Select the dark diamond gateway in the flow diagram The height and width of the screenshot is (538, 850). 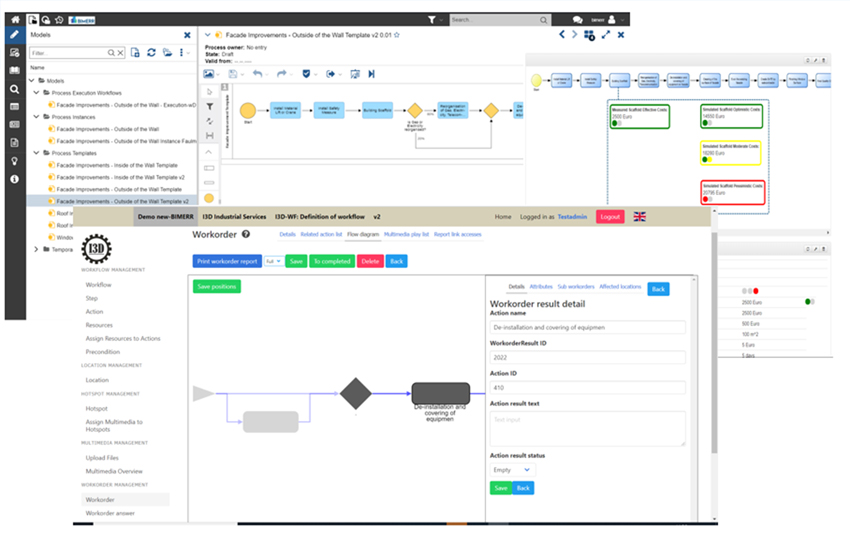pyautogui.click(x=356, y=393)
